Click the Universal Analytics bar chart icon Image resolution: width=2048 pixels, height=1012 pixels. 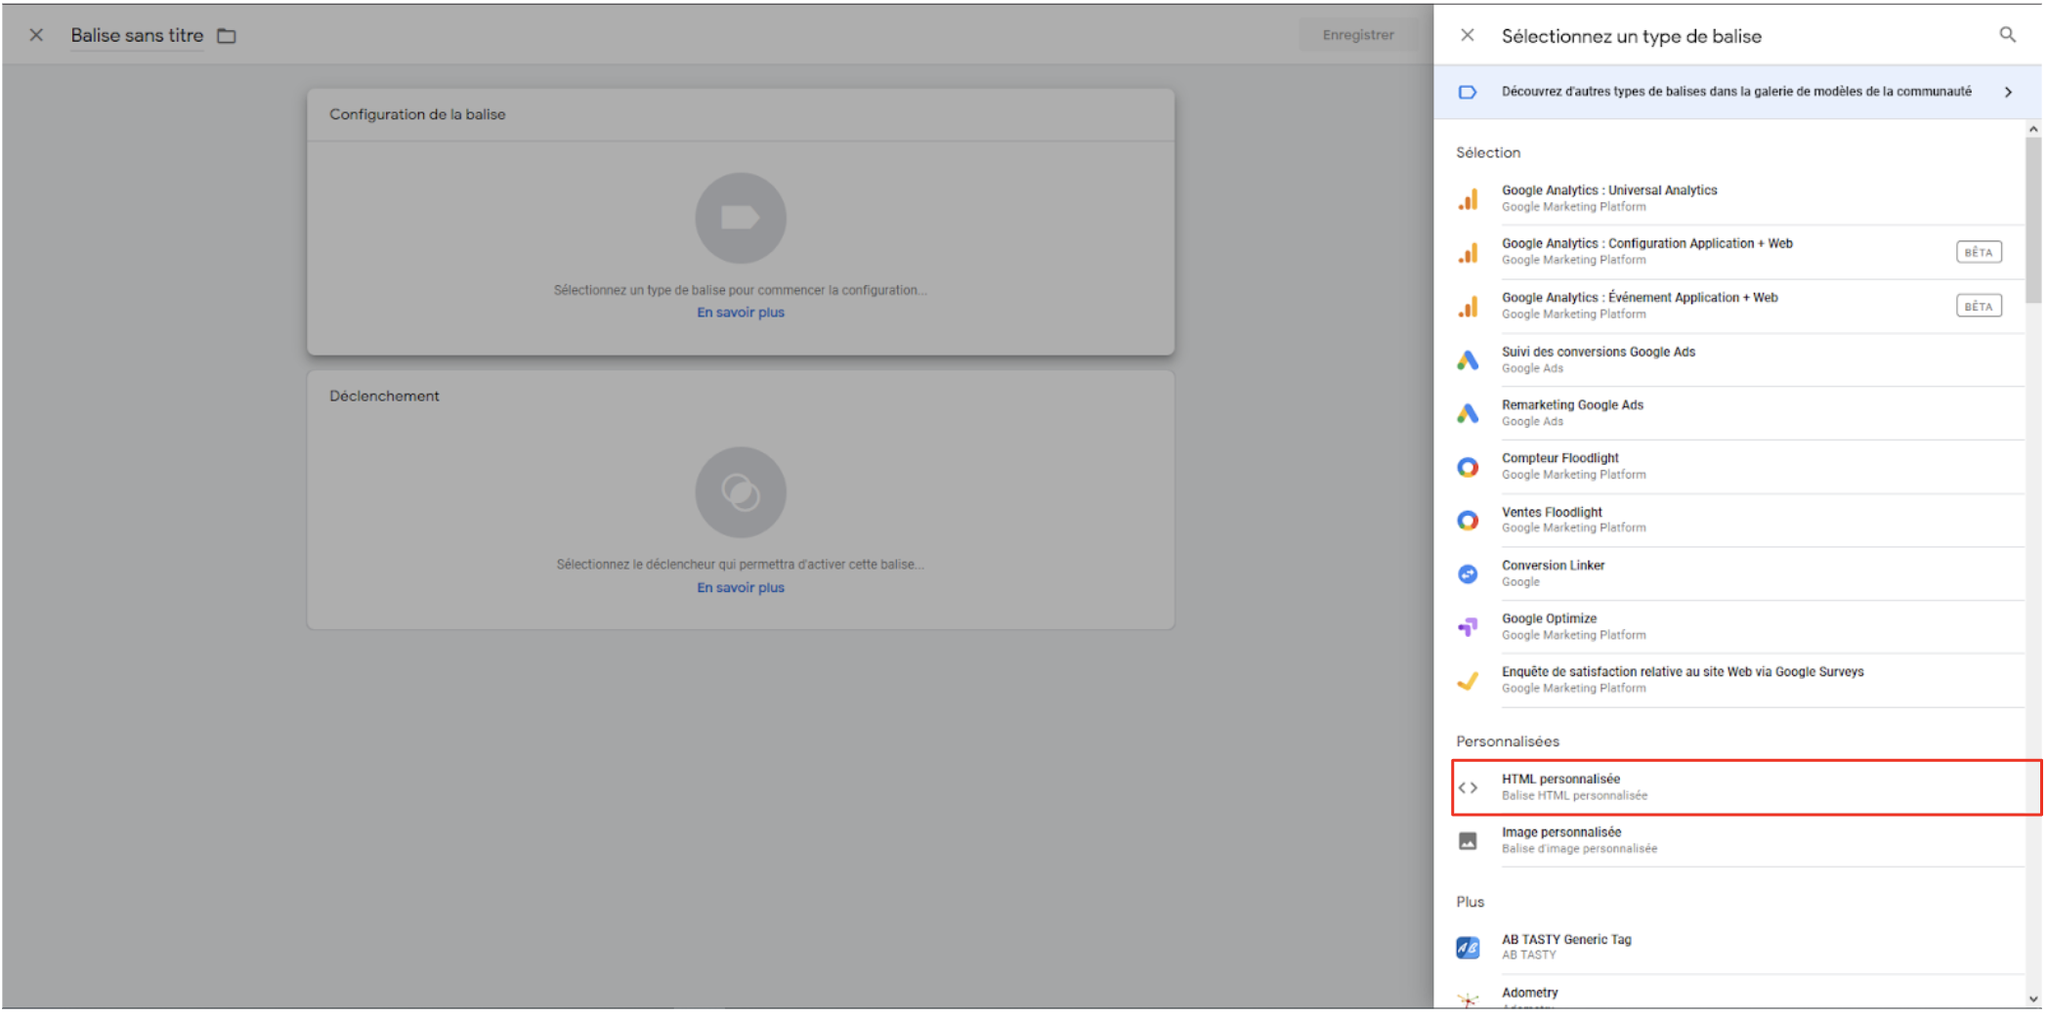[x=1467, y=199]
